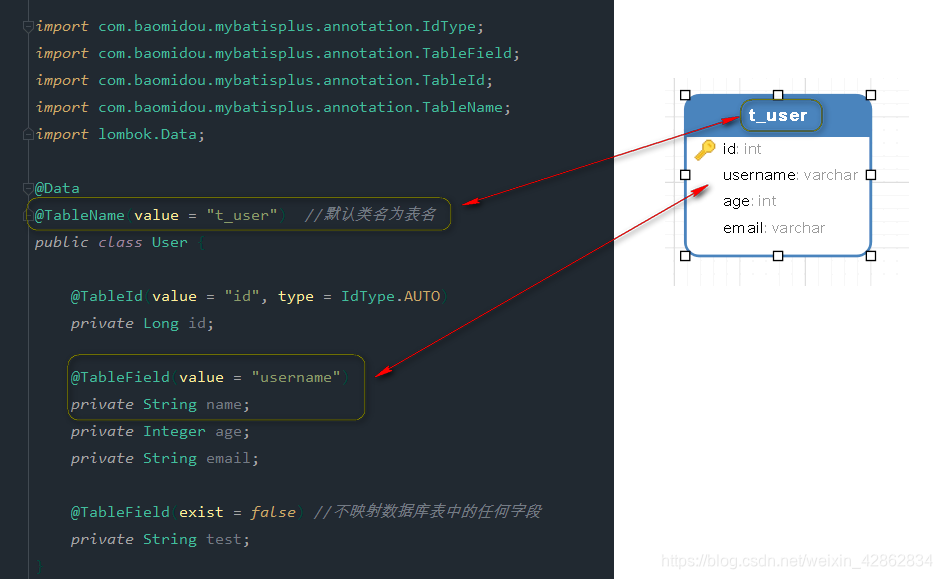Click IdType.AUTO in the TableId annotation
The width and height of the screenshot is (942, 579).
[390, 296]
